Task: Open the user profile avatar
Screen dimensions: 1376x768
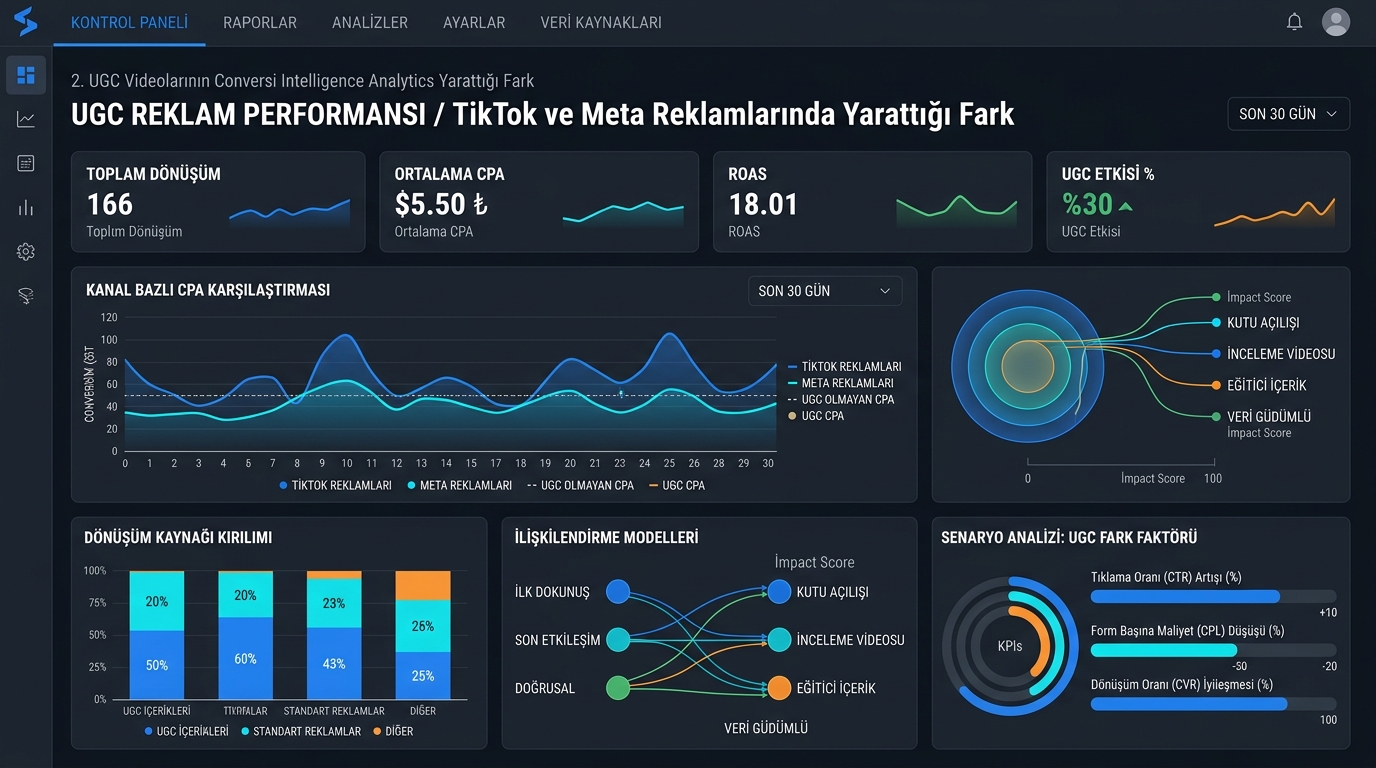Action: tap(1336, 22)
